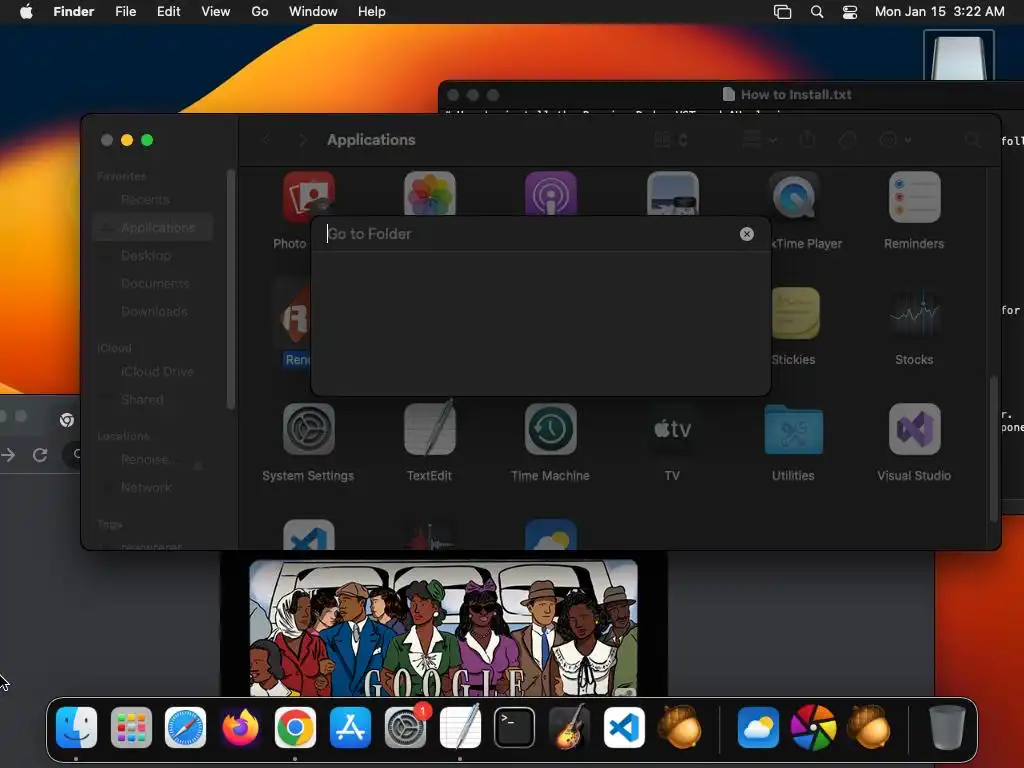Image resolution: width=1024 pixels, height=768 pixels.
Task: Open Terminal from the Dock
Action: 514,727
